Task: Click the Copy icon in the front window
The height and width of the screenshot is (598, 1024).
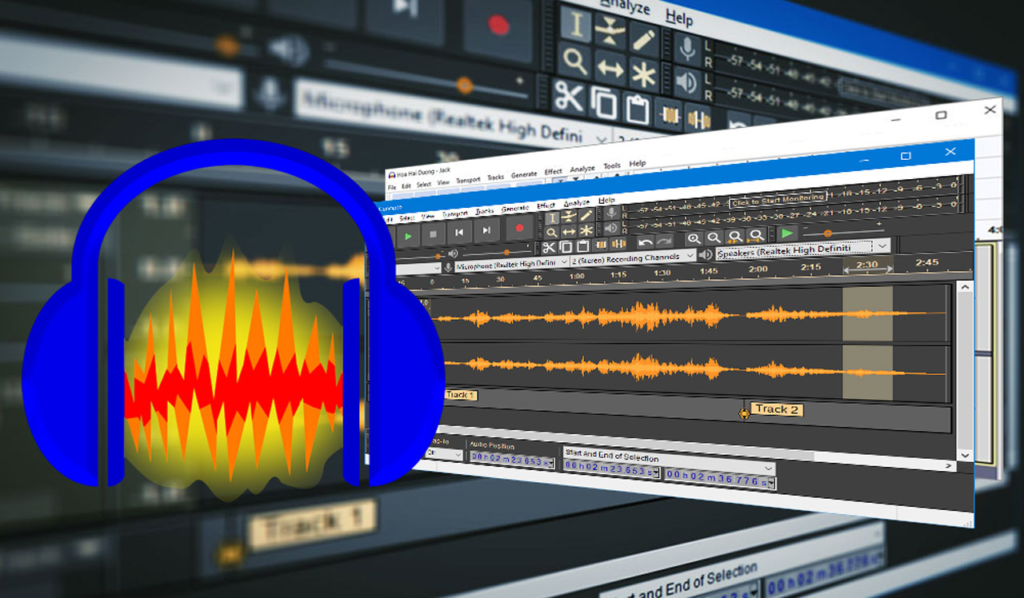Action: point(566,247)
